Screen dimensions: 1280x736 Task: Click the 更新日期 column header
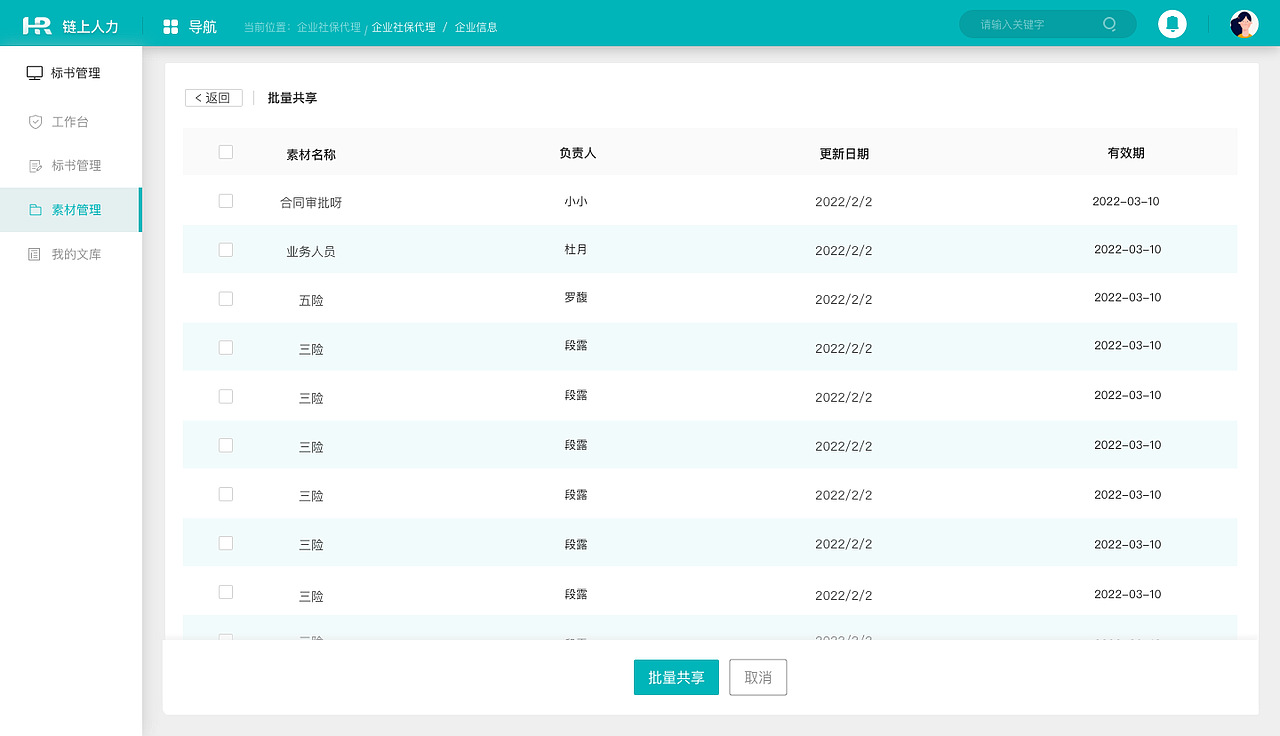point(844,154)
